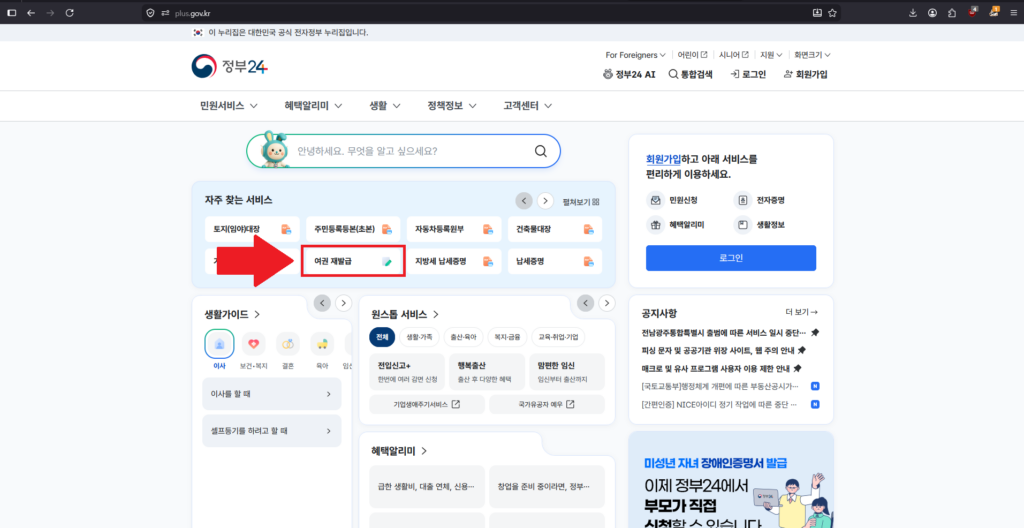Viewport: 1024px width, 528px height.
Task: Open 생활가이드 section heading
Action: point(232,314)
